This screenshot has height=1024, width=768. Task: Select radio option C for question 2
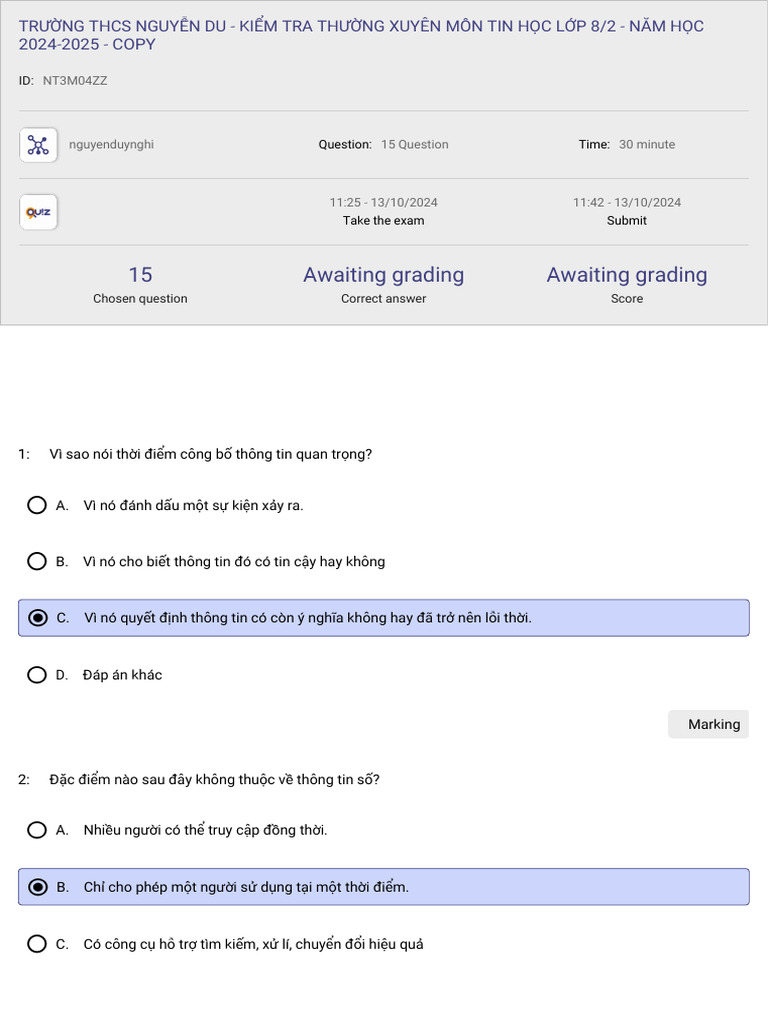point(37,944)
